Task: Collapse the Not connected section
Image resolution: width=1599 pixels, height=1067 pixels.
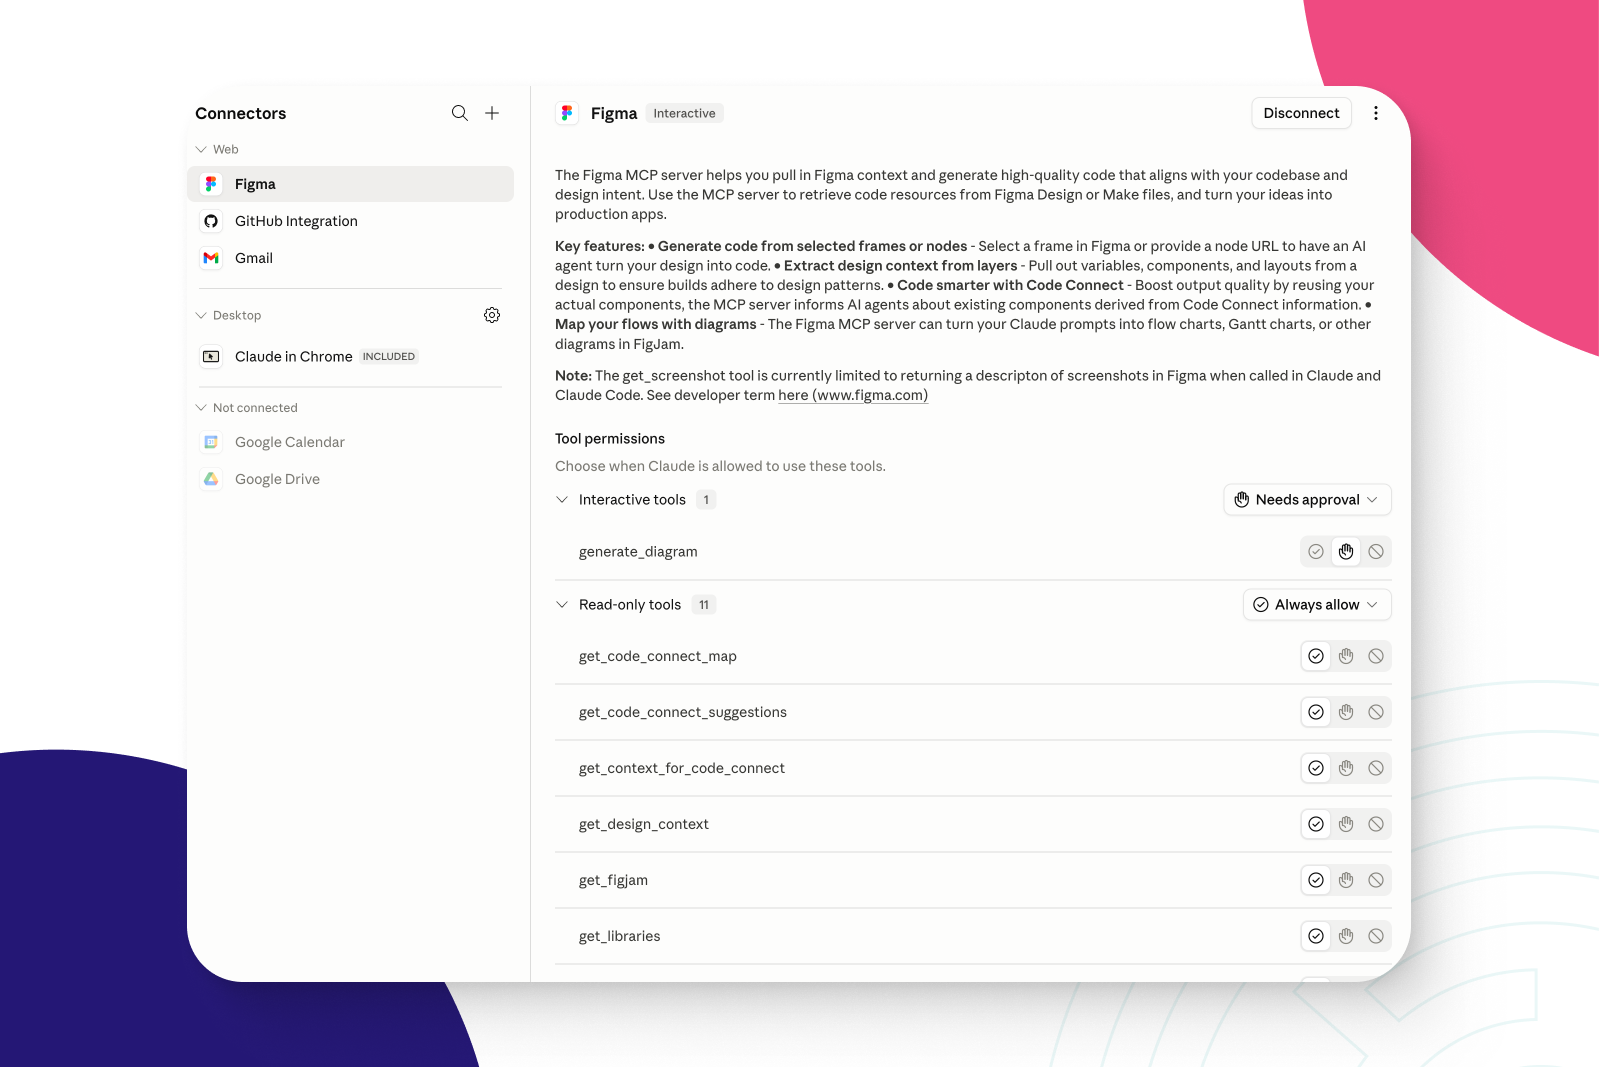Action: pos(201,408)
